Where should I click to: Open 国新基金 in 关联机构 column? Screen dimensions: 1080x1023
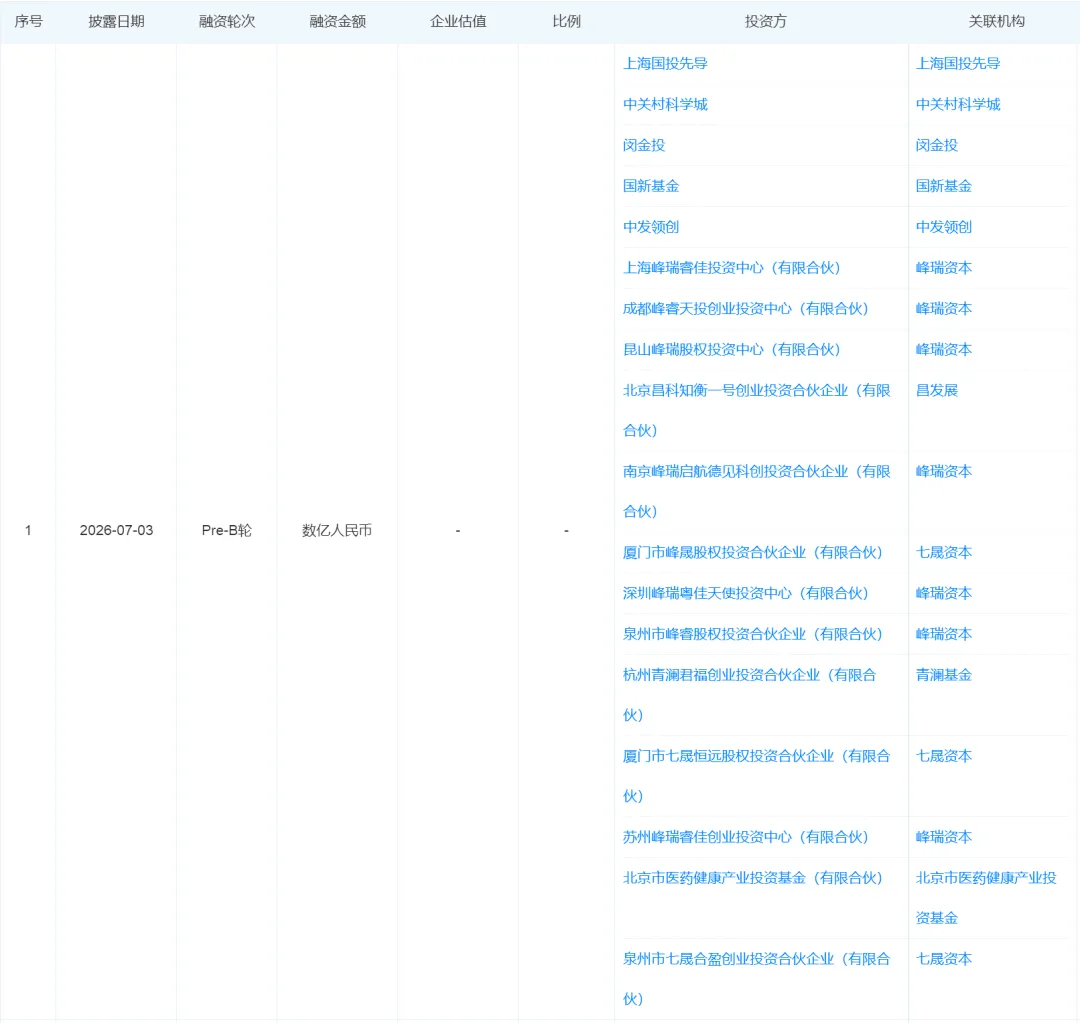(944, 186)
